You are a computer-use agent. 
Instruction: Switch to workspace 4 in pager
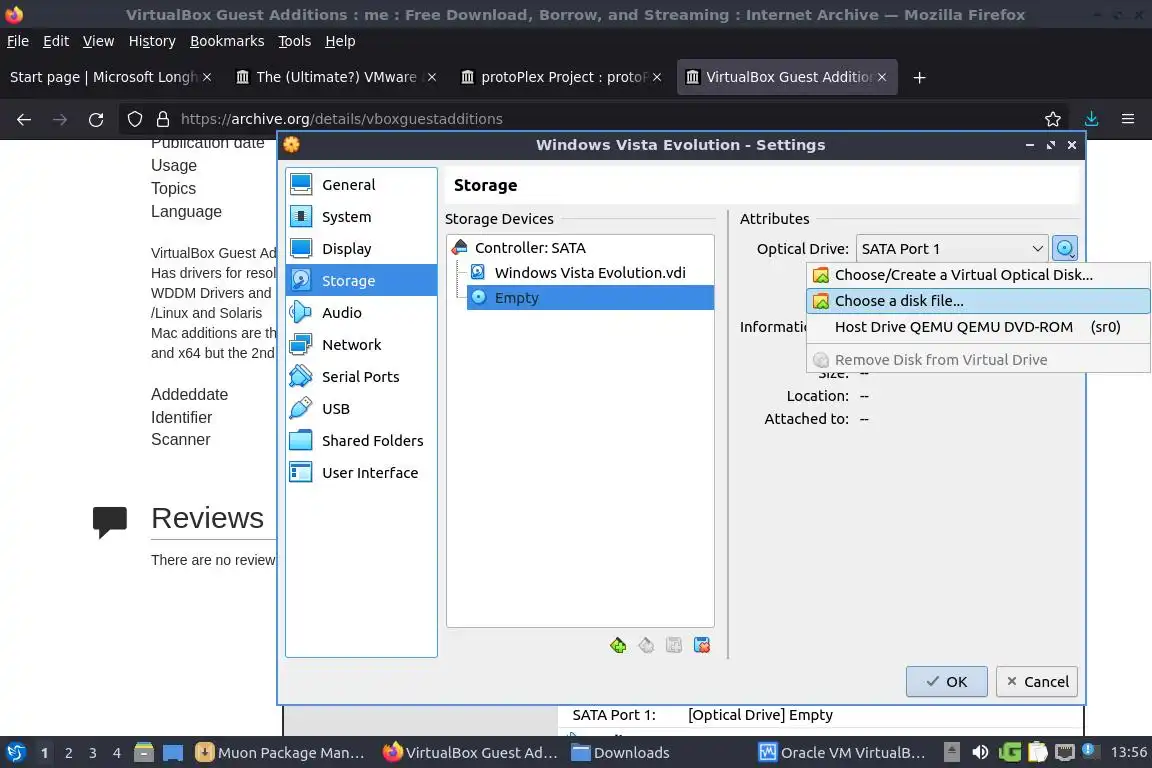click(x=117, y=753)
